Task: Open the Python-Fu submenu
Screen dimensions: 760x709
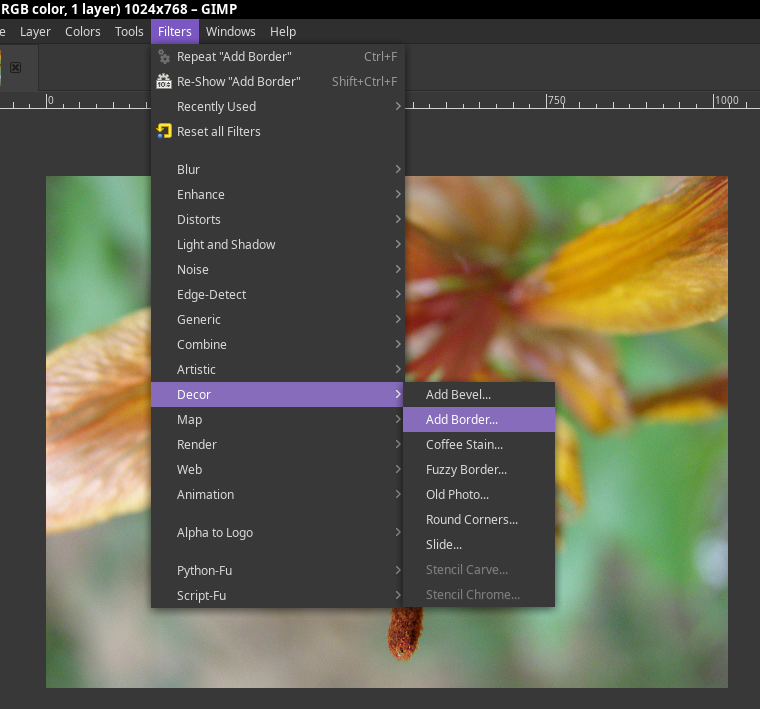Action: (278, 570)
